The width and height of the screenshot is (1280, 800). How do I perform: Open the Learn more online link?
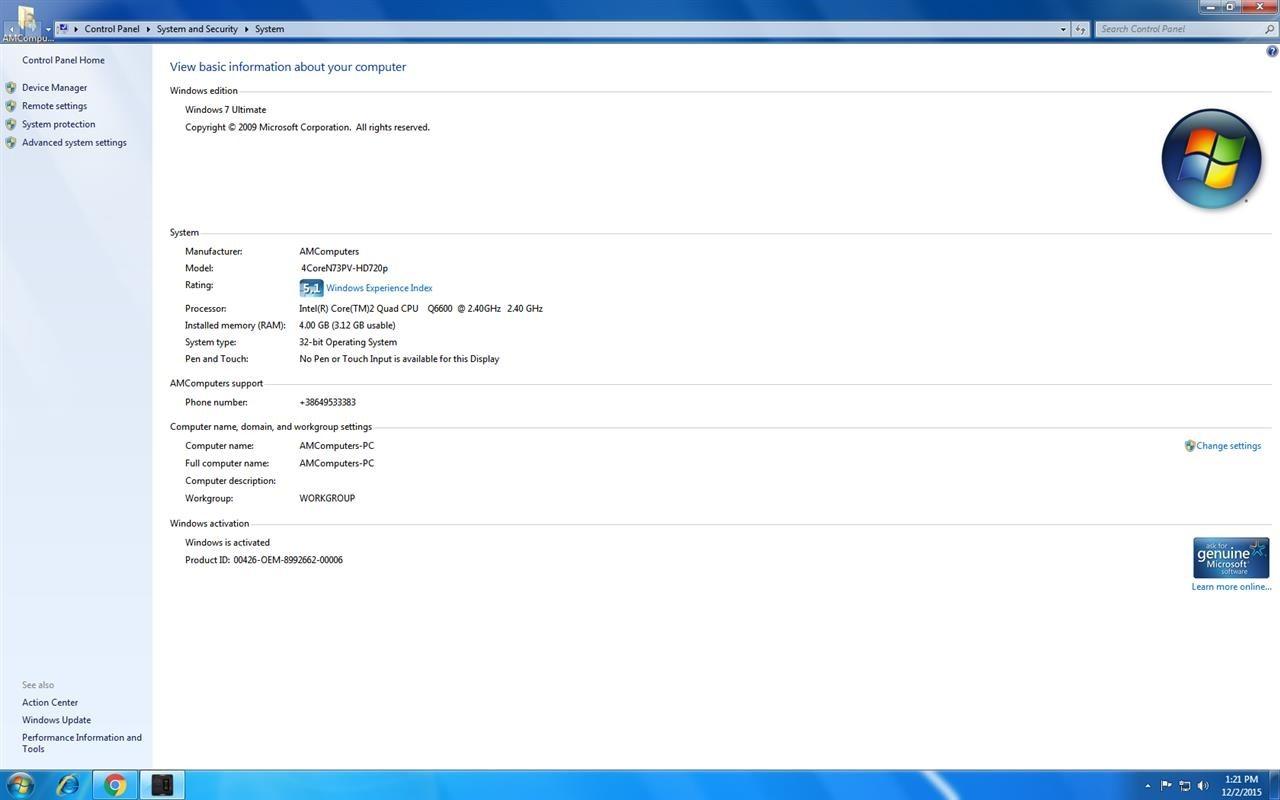tap(1231, 587)
